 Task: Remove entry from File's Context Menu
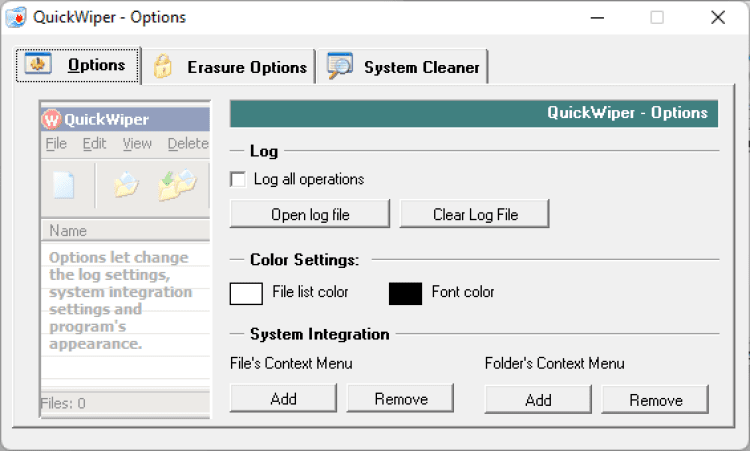(x=401, y=399)
